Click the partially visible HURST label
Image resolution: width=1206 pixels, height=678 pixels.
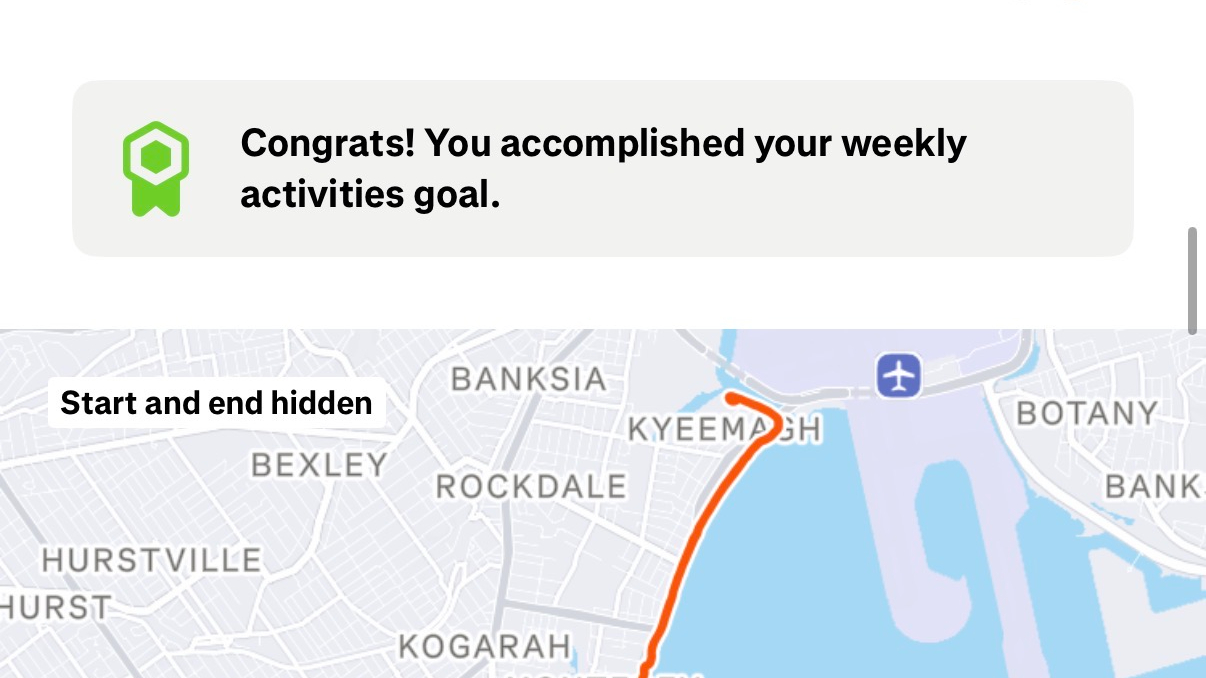[55, 607]
